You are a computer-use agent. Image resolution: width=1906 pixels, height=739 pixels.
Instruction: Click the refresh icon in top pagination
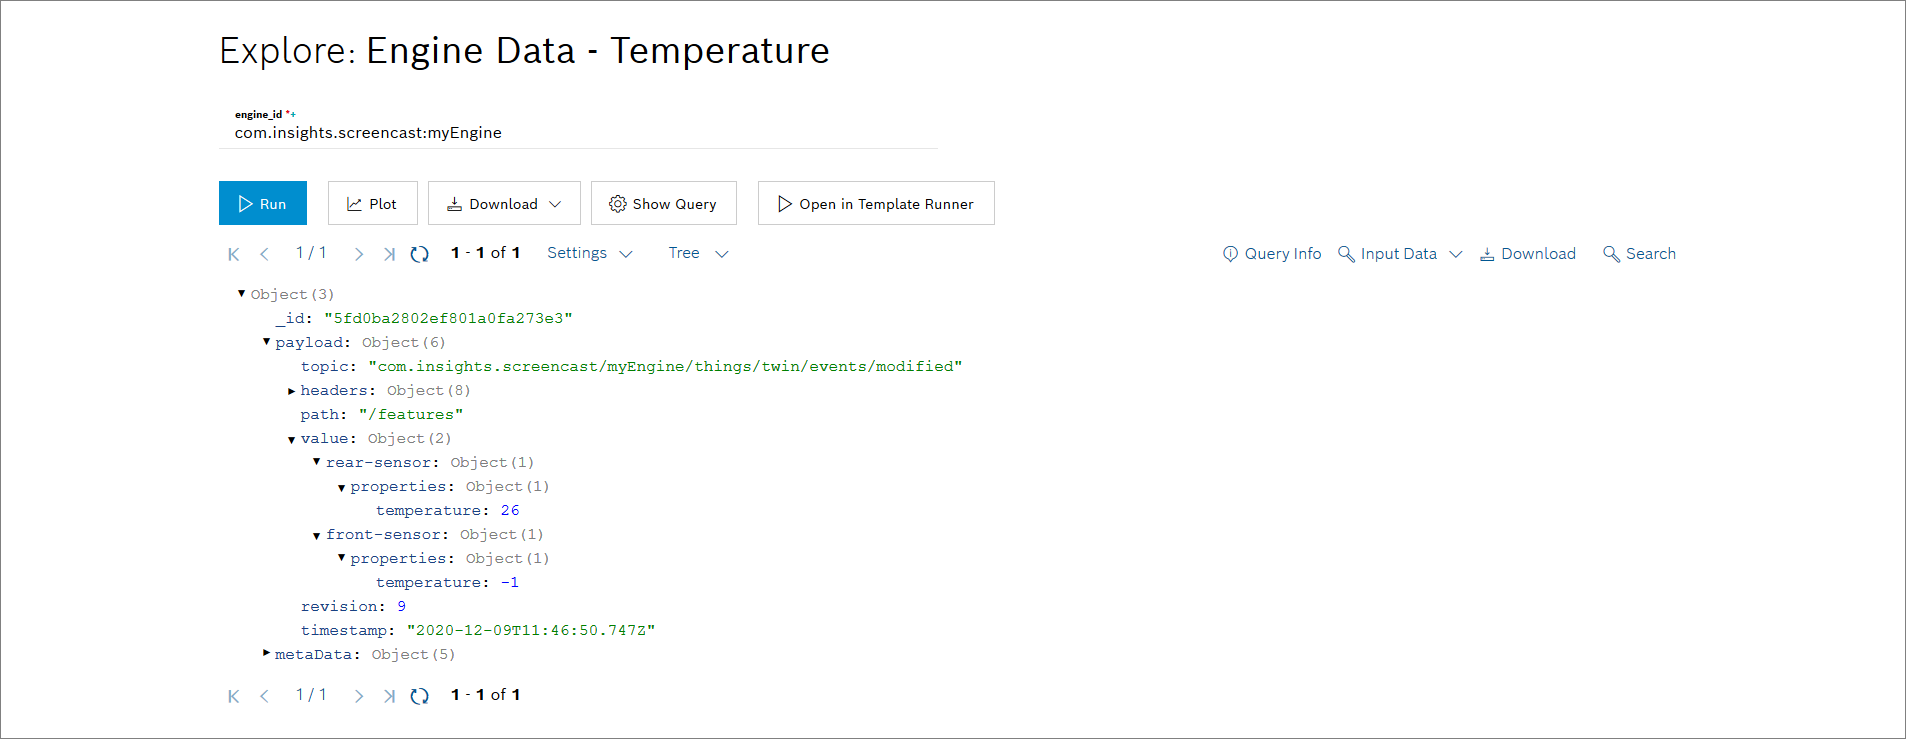point(420,254)
